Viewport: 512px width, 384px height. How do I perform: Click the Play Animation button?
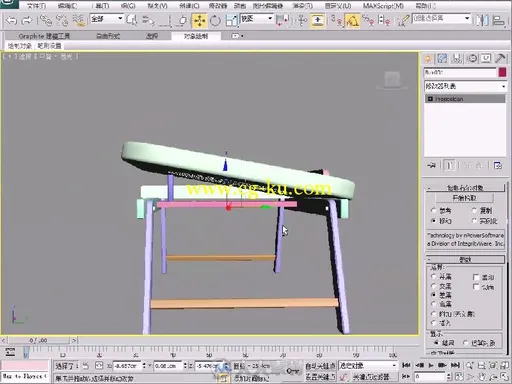coord(431,365)
